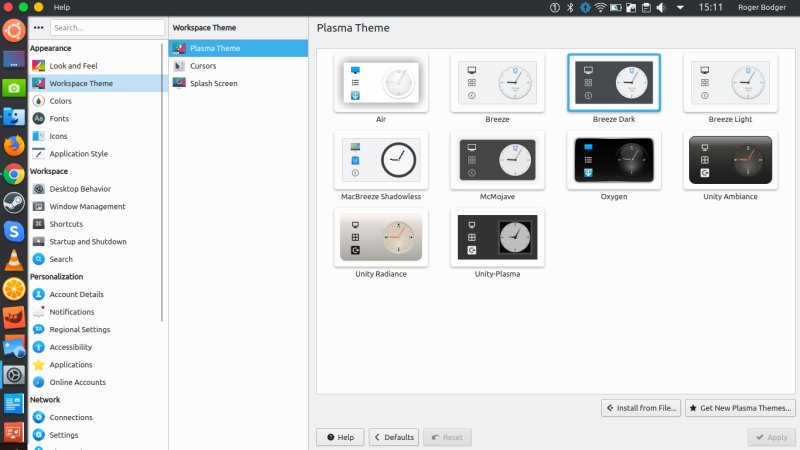Click the sidebar menu dots button
The width and height of the screenshot is (800, 450).
coord(39,28)
